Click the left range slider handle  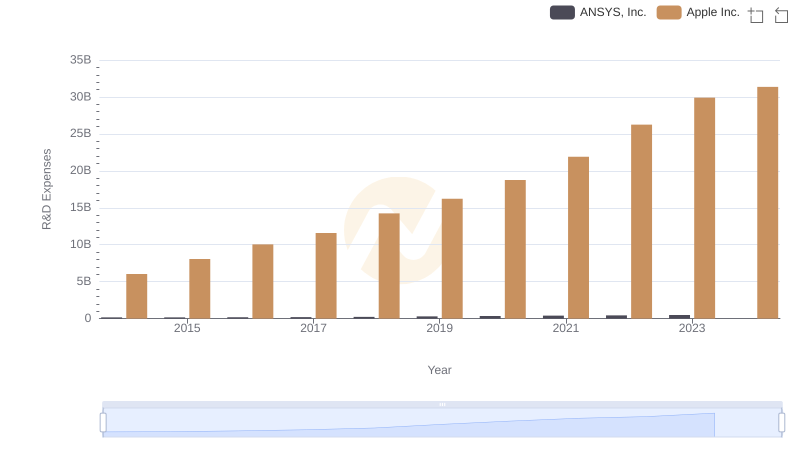click(103, 423)
